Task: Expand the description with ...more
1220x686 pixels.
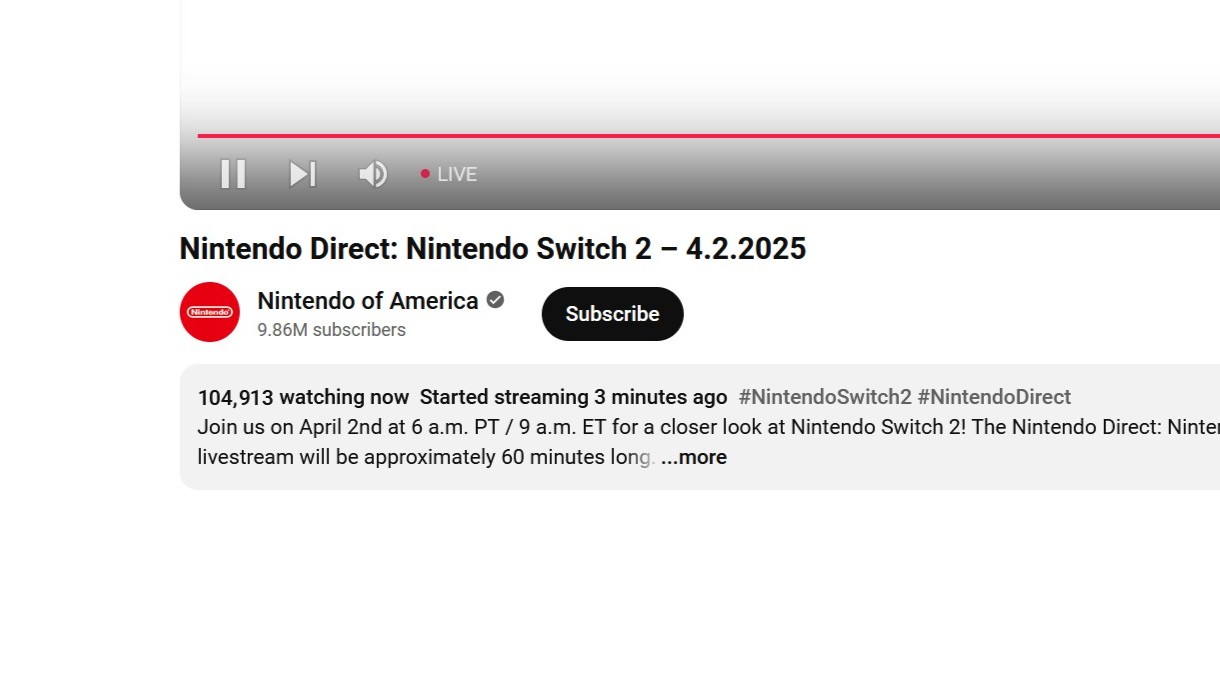Action: click(694, 457)
